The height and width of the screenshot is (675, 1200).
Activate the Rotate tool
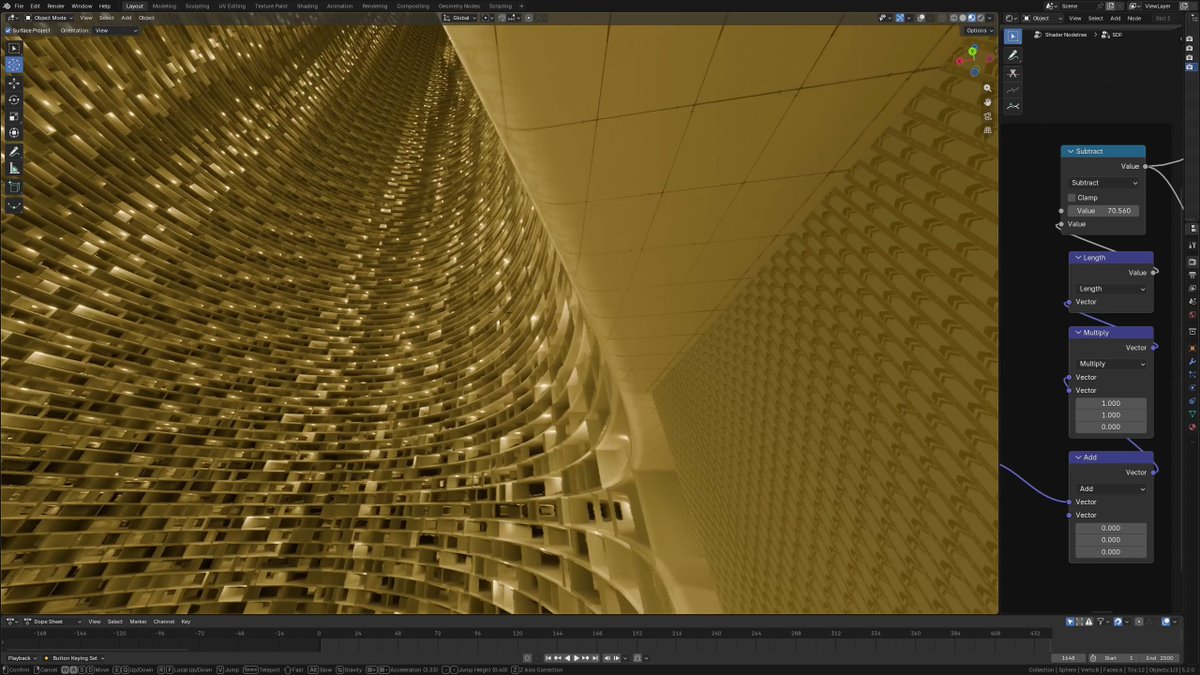point(14,99)
